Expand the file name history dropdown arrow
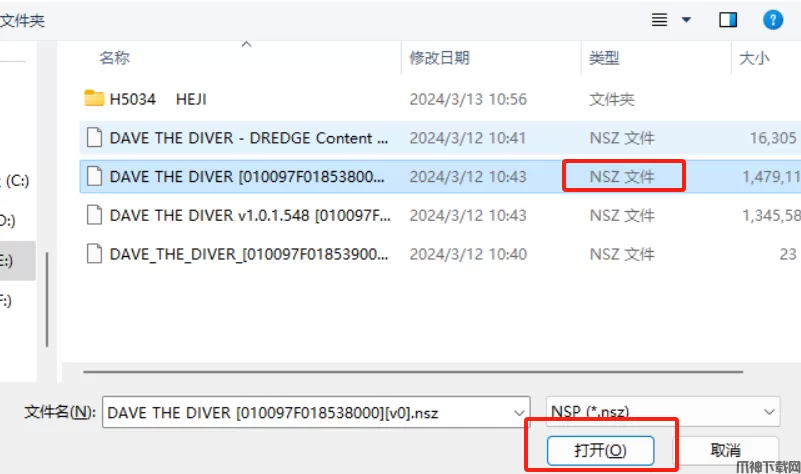 (519, 412)
